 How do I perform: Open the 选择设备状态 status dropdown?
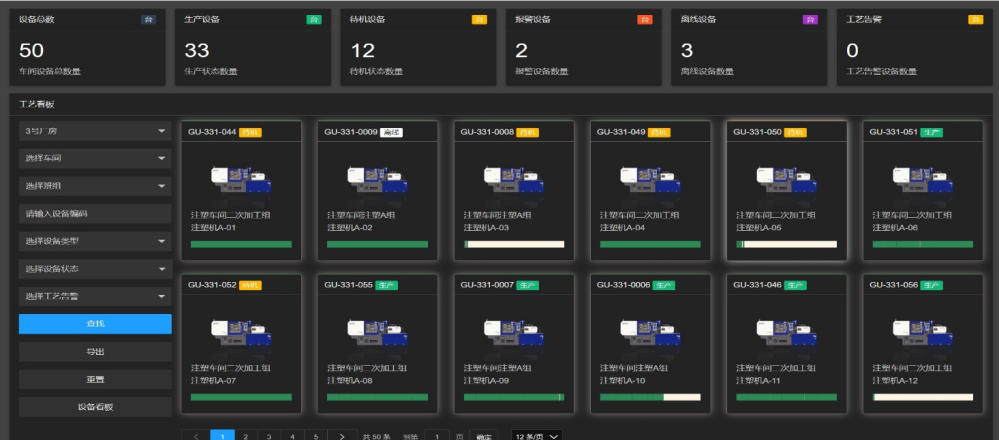[95, 268]
